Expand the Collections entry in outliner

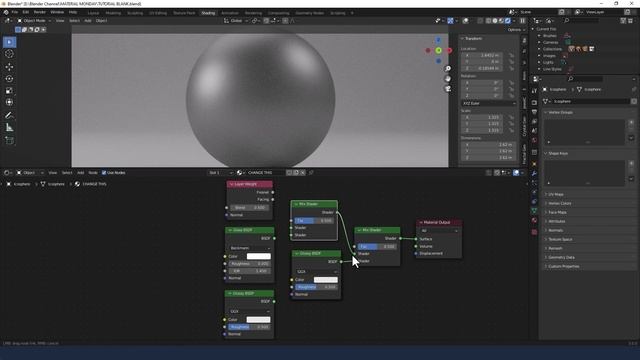pos(539,49)
